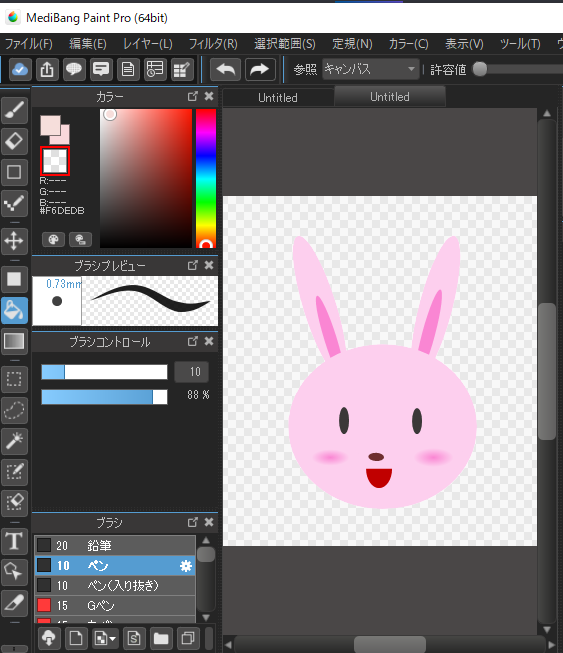Toggle the transparent color swatch
Viewport: 563px width, 653px height.
pos(55,161)
